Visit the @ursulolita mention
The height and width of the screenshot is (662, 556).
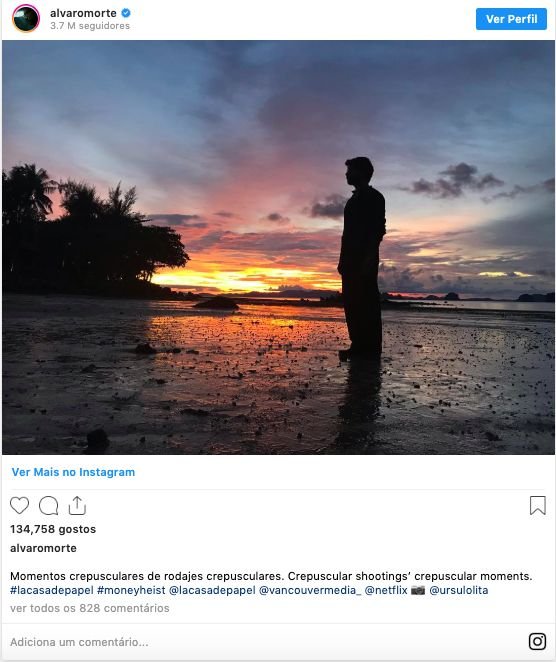point(458,590)
